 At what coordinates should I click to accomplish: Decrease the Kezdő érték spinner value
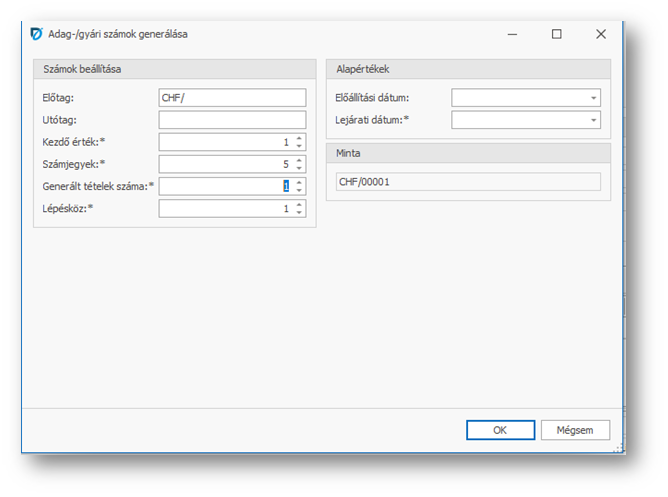click(299, 147)
